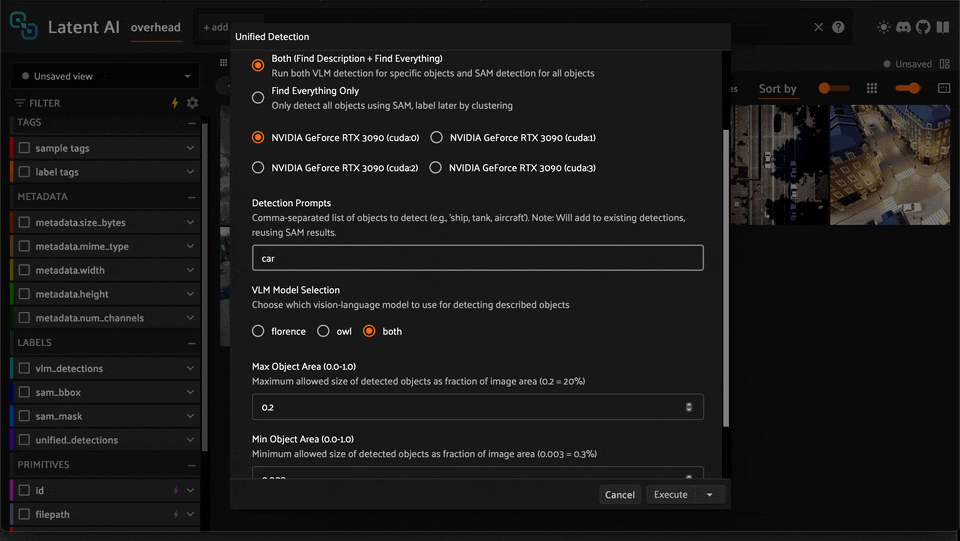
Task: Click the lightning bolt icon beside FILTER
Action: (x=175, y=103)
